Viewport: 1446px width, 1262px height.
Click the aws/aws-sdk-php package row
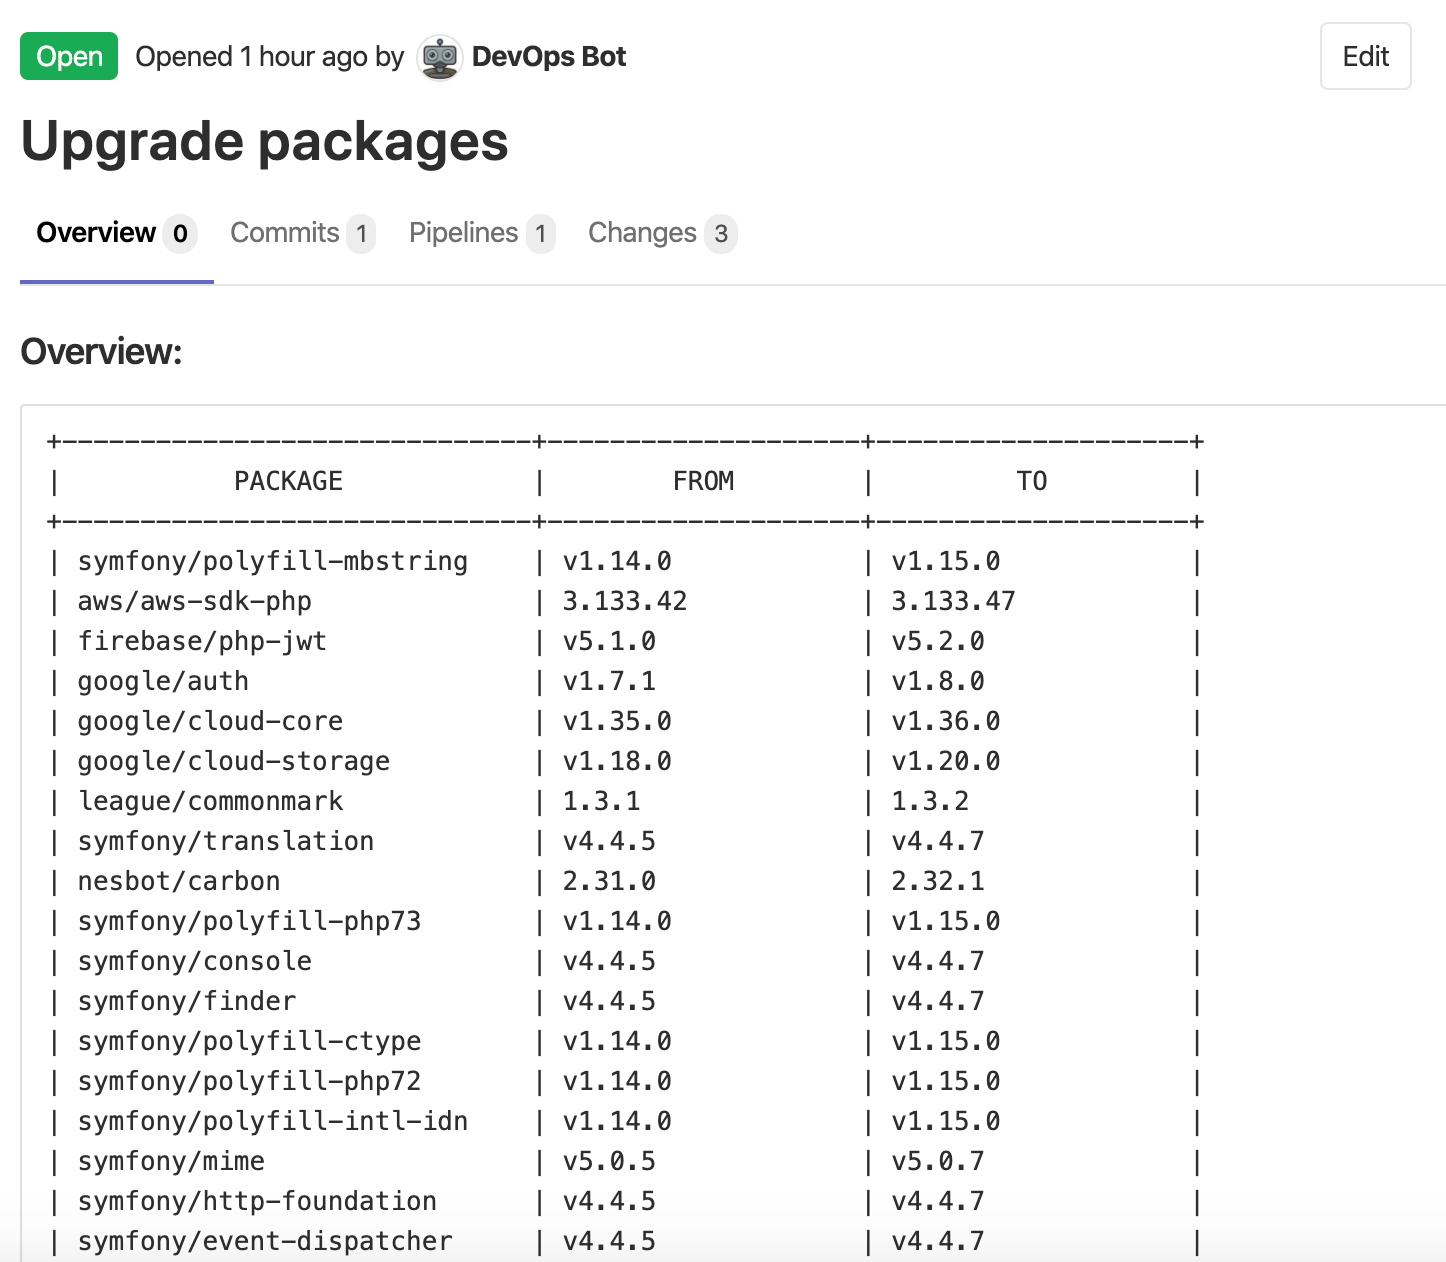click(625, 601)
